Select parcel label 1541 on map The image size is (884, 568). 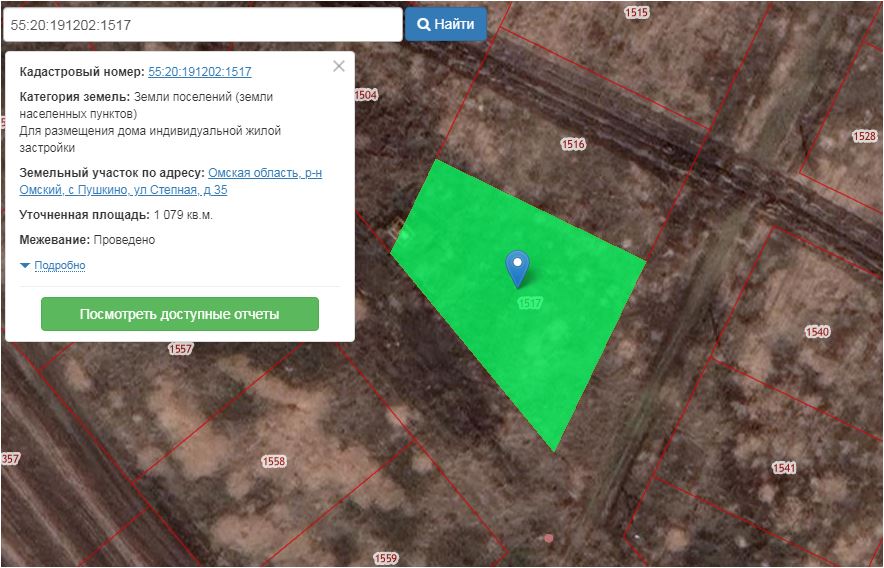click(784, 468)
